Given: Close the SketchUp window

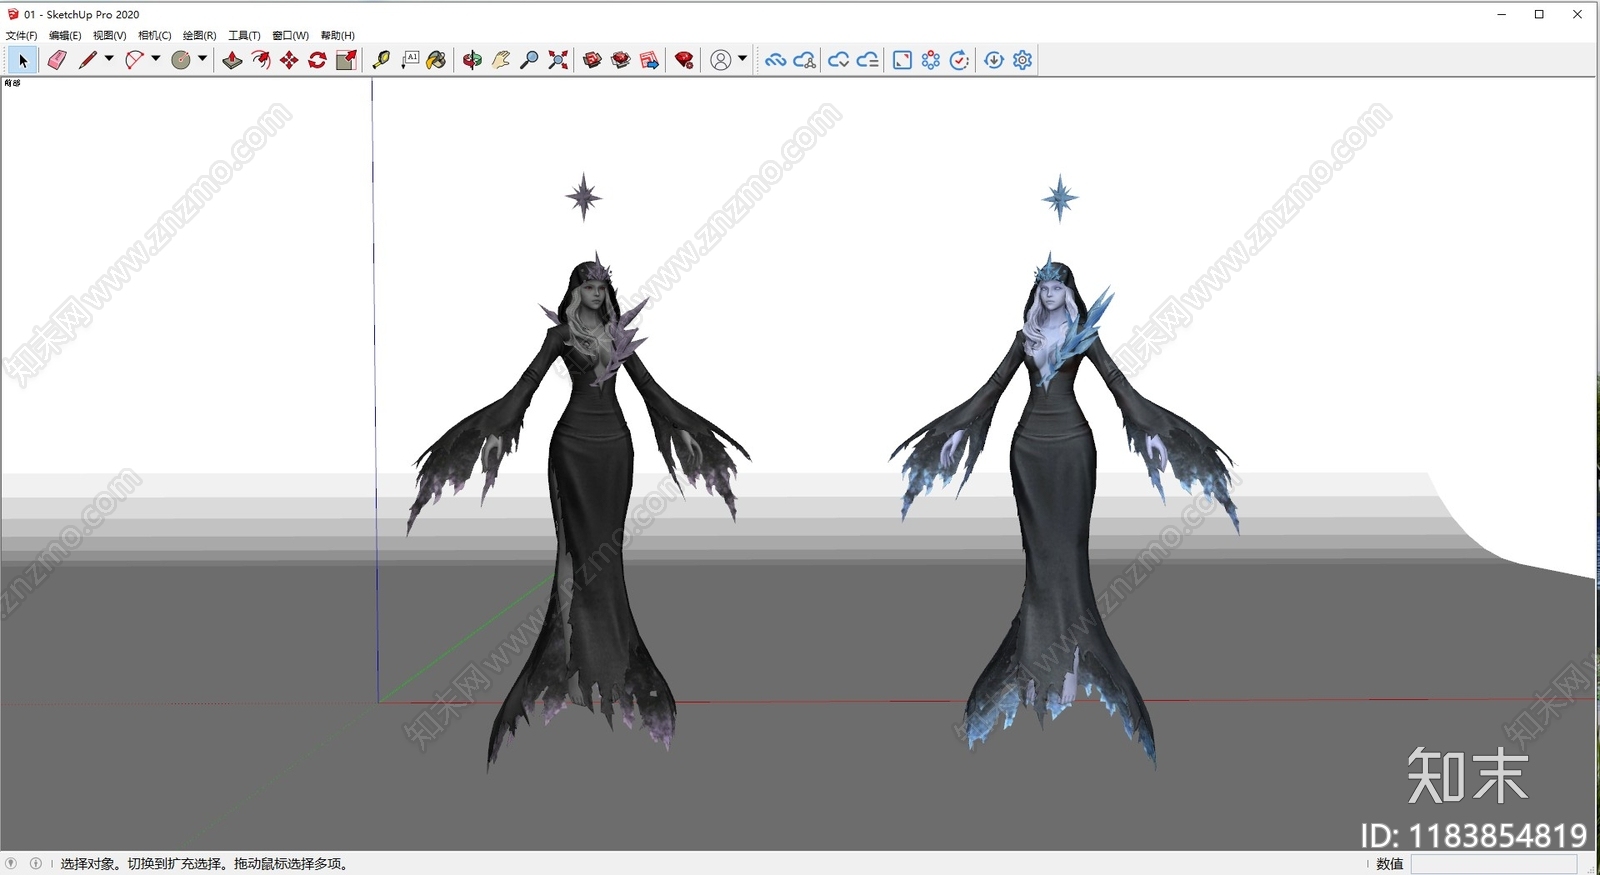Looking at the screenshot, I should click(1578, 14).
